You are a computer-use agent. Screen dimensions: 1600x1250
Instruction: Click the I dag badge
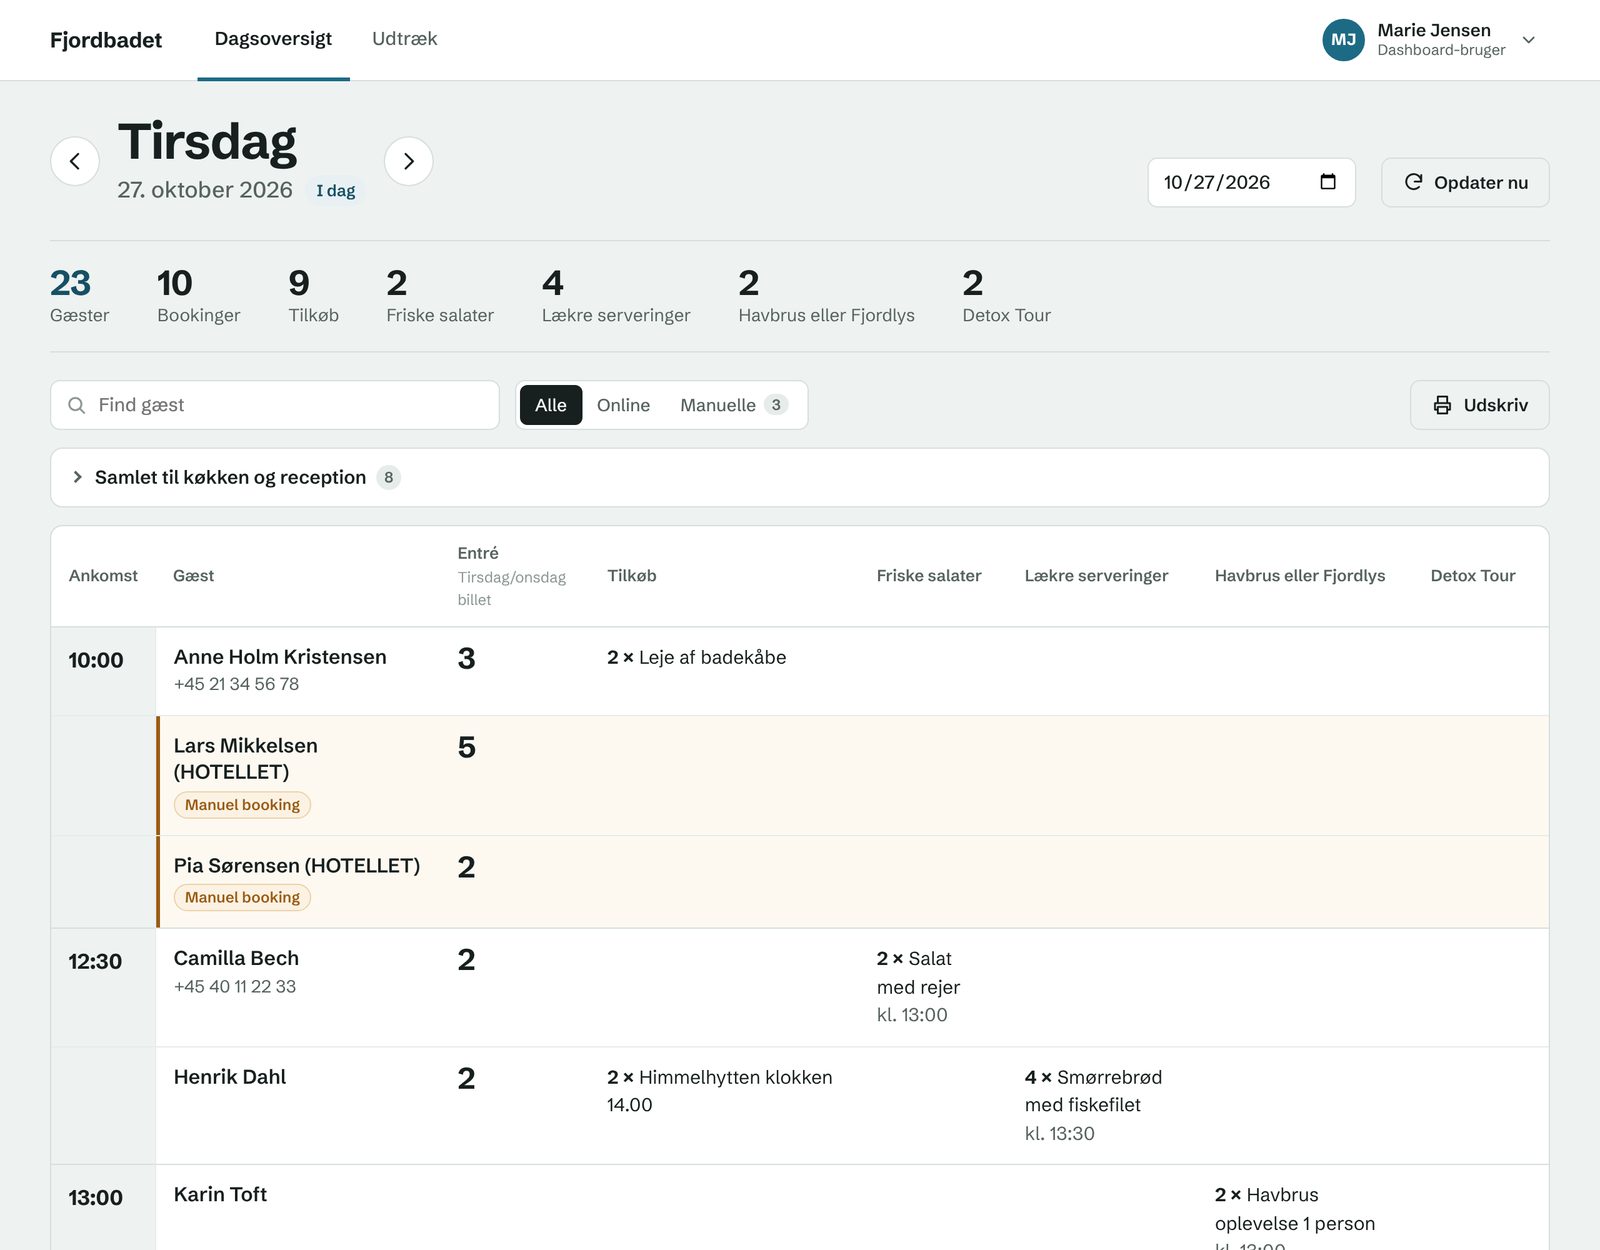click(x=336, y=190)
